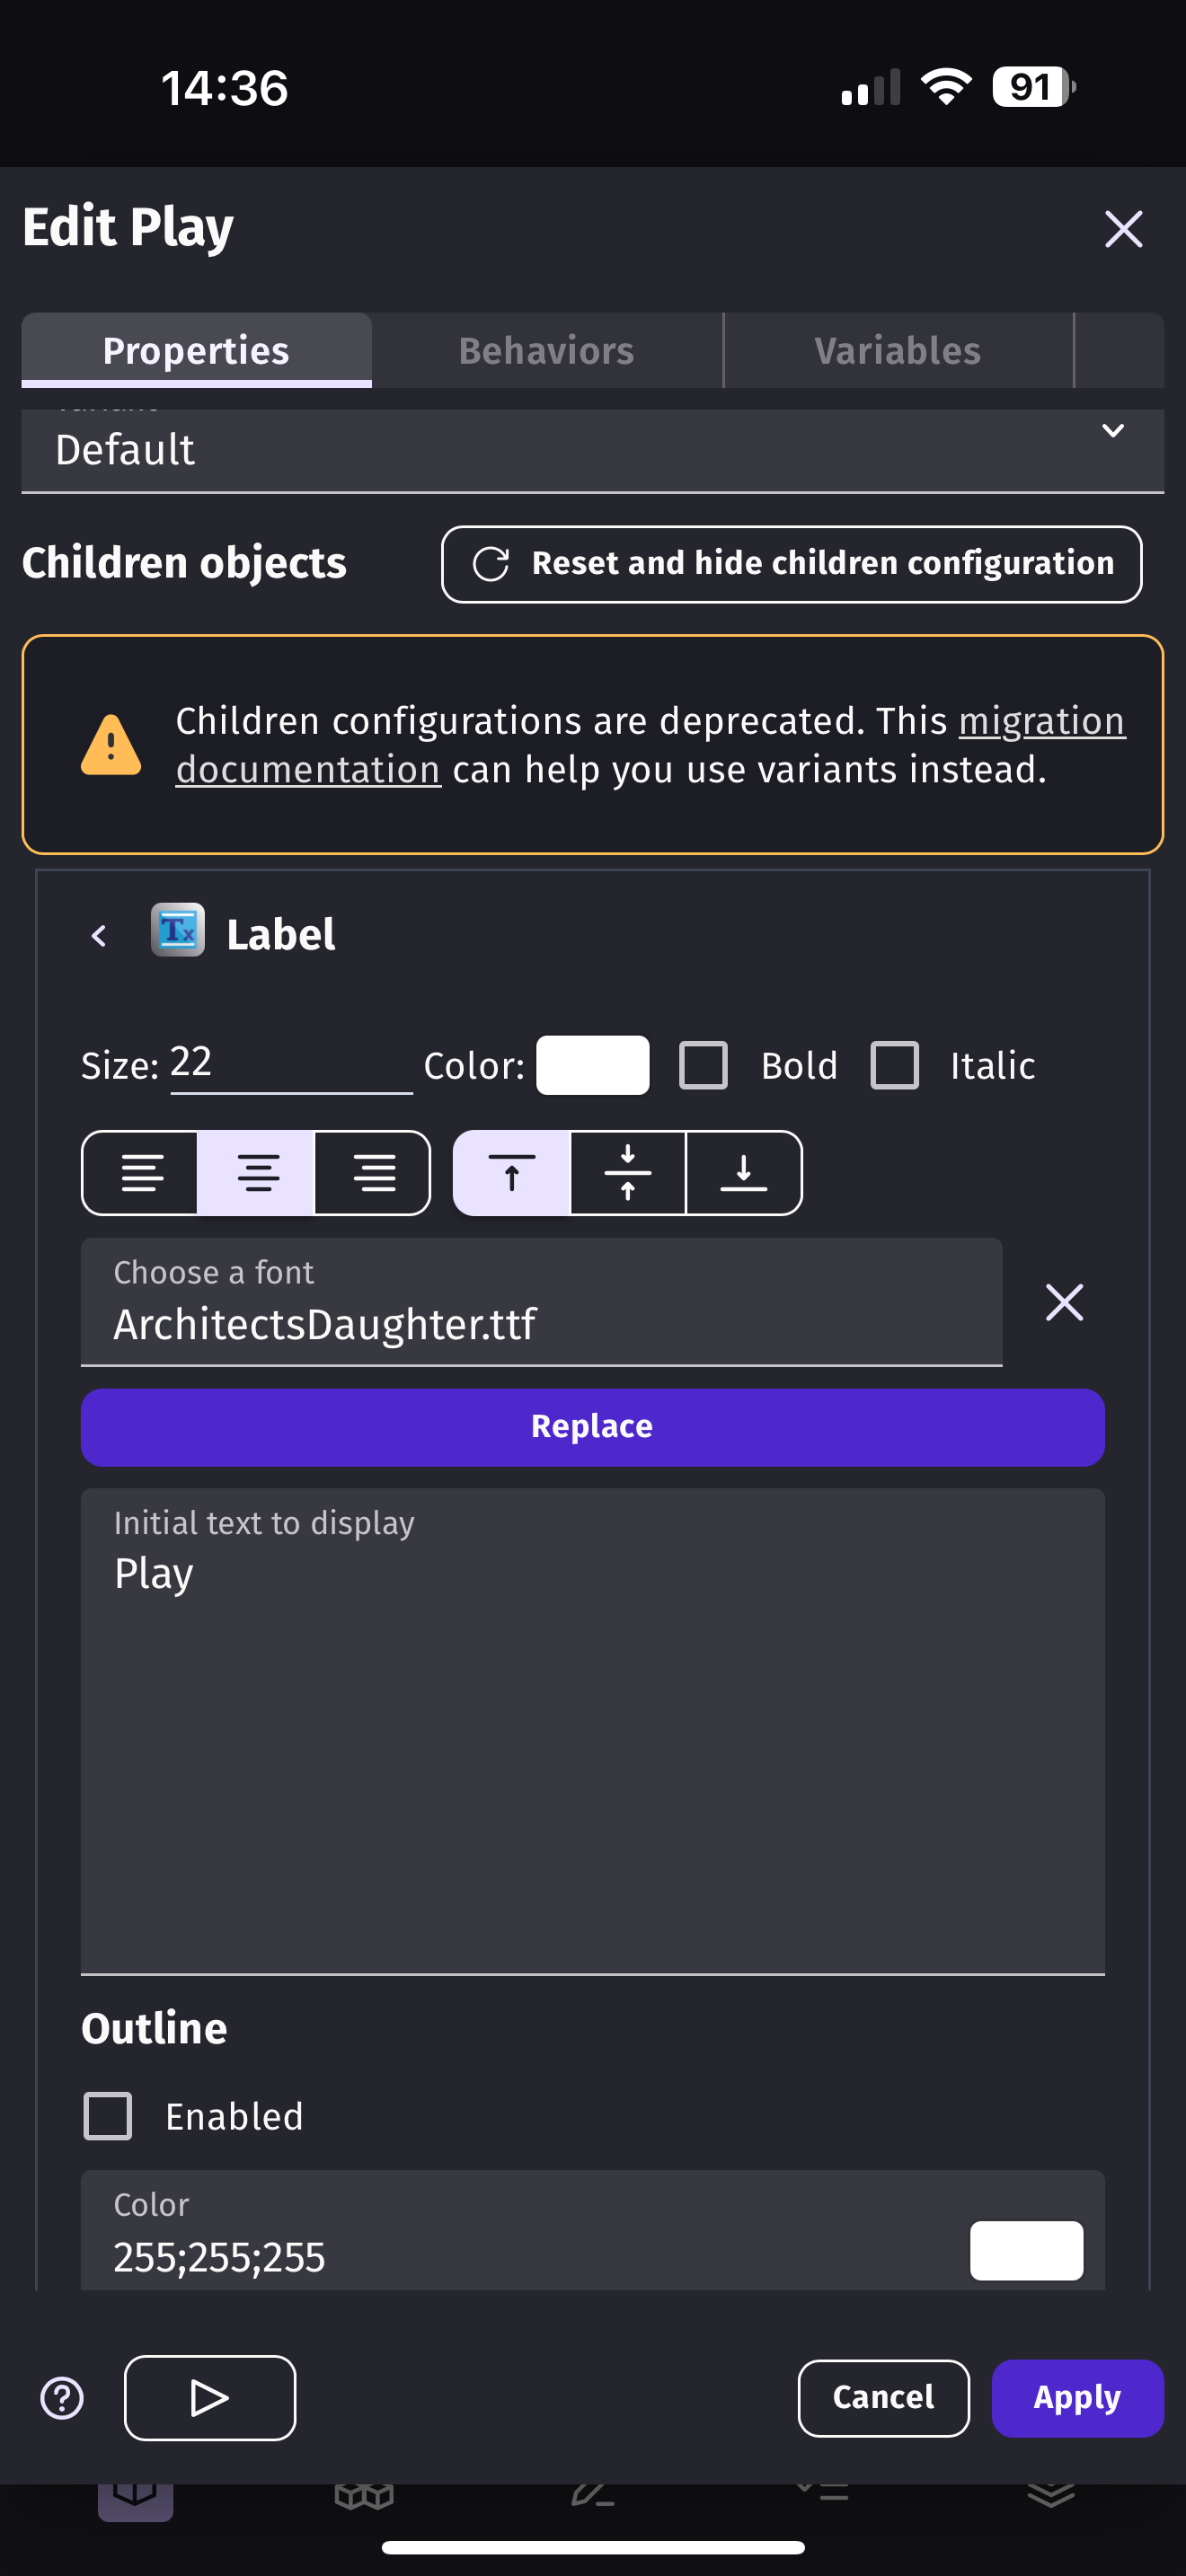Set vertical alignment to top
The image size is (1186, 2576).
pos(512,1173)
